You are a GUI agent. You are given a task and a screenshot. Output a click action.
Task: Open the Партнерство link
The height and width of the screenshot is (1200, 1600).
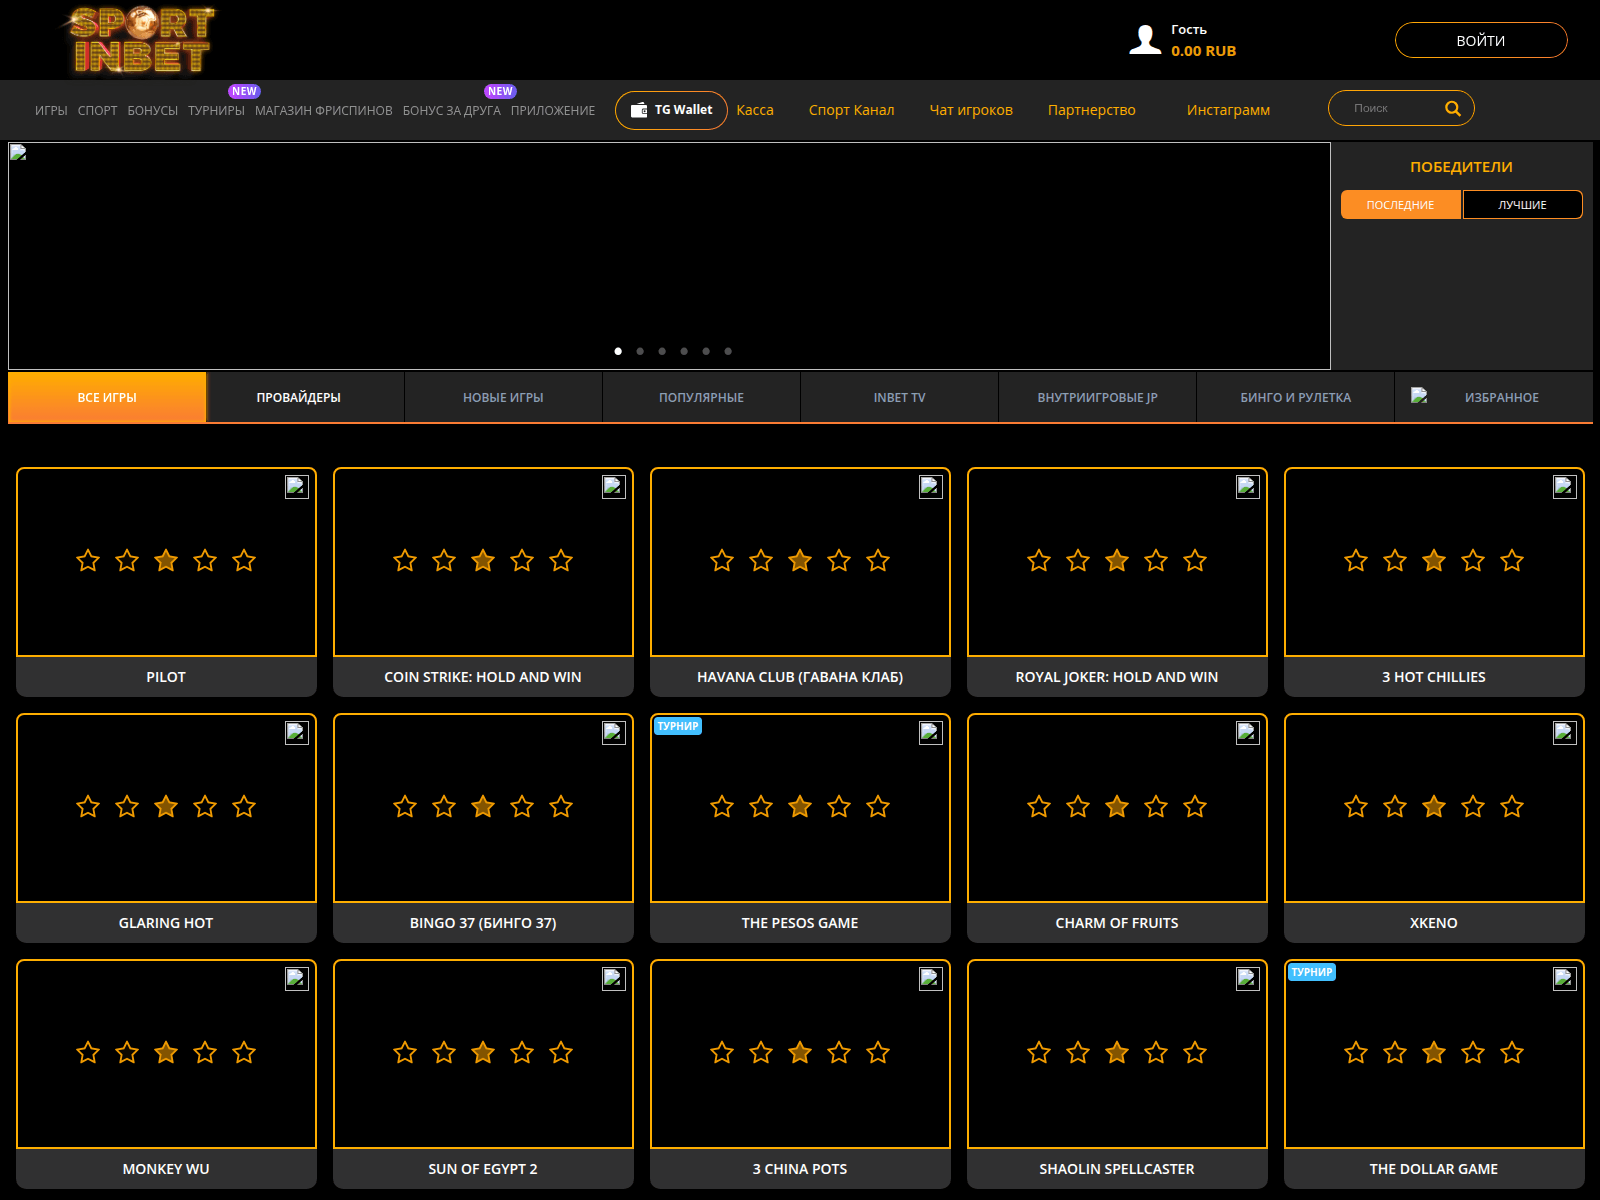[1090, 110]
